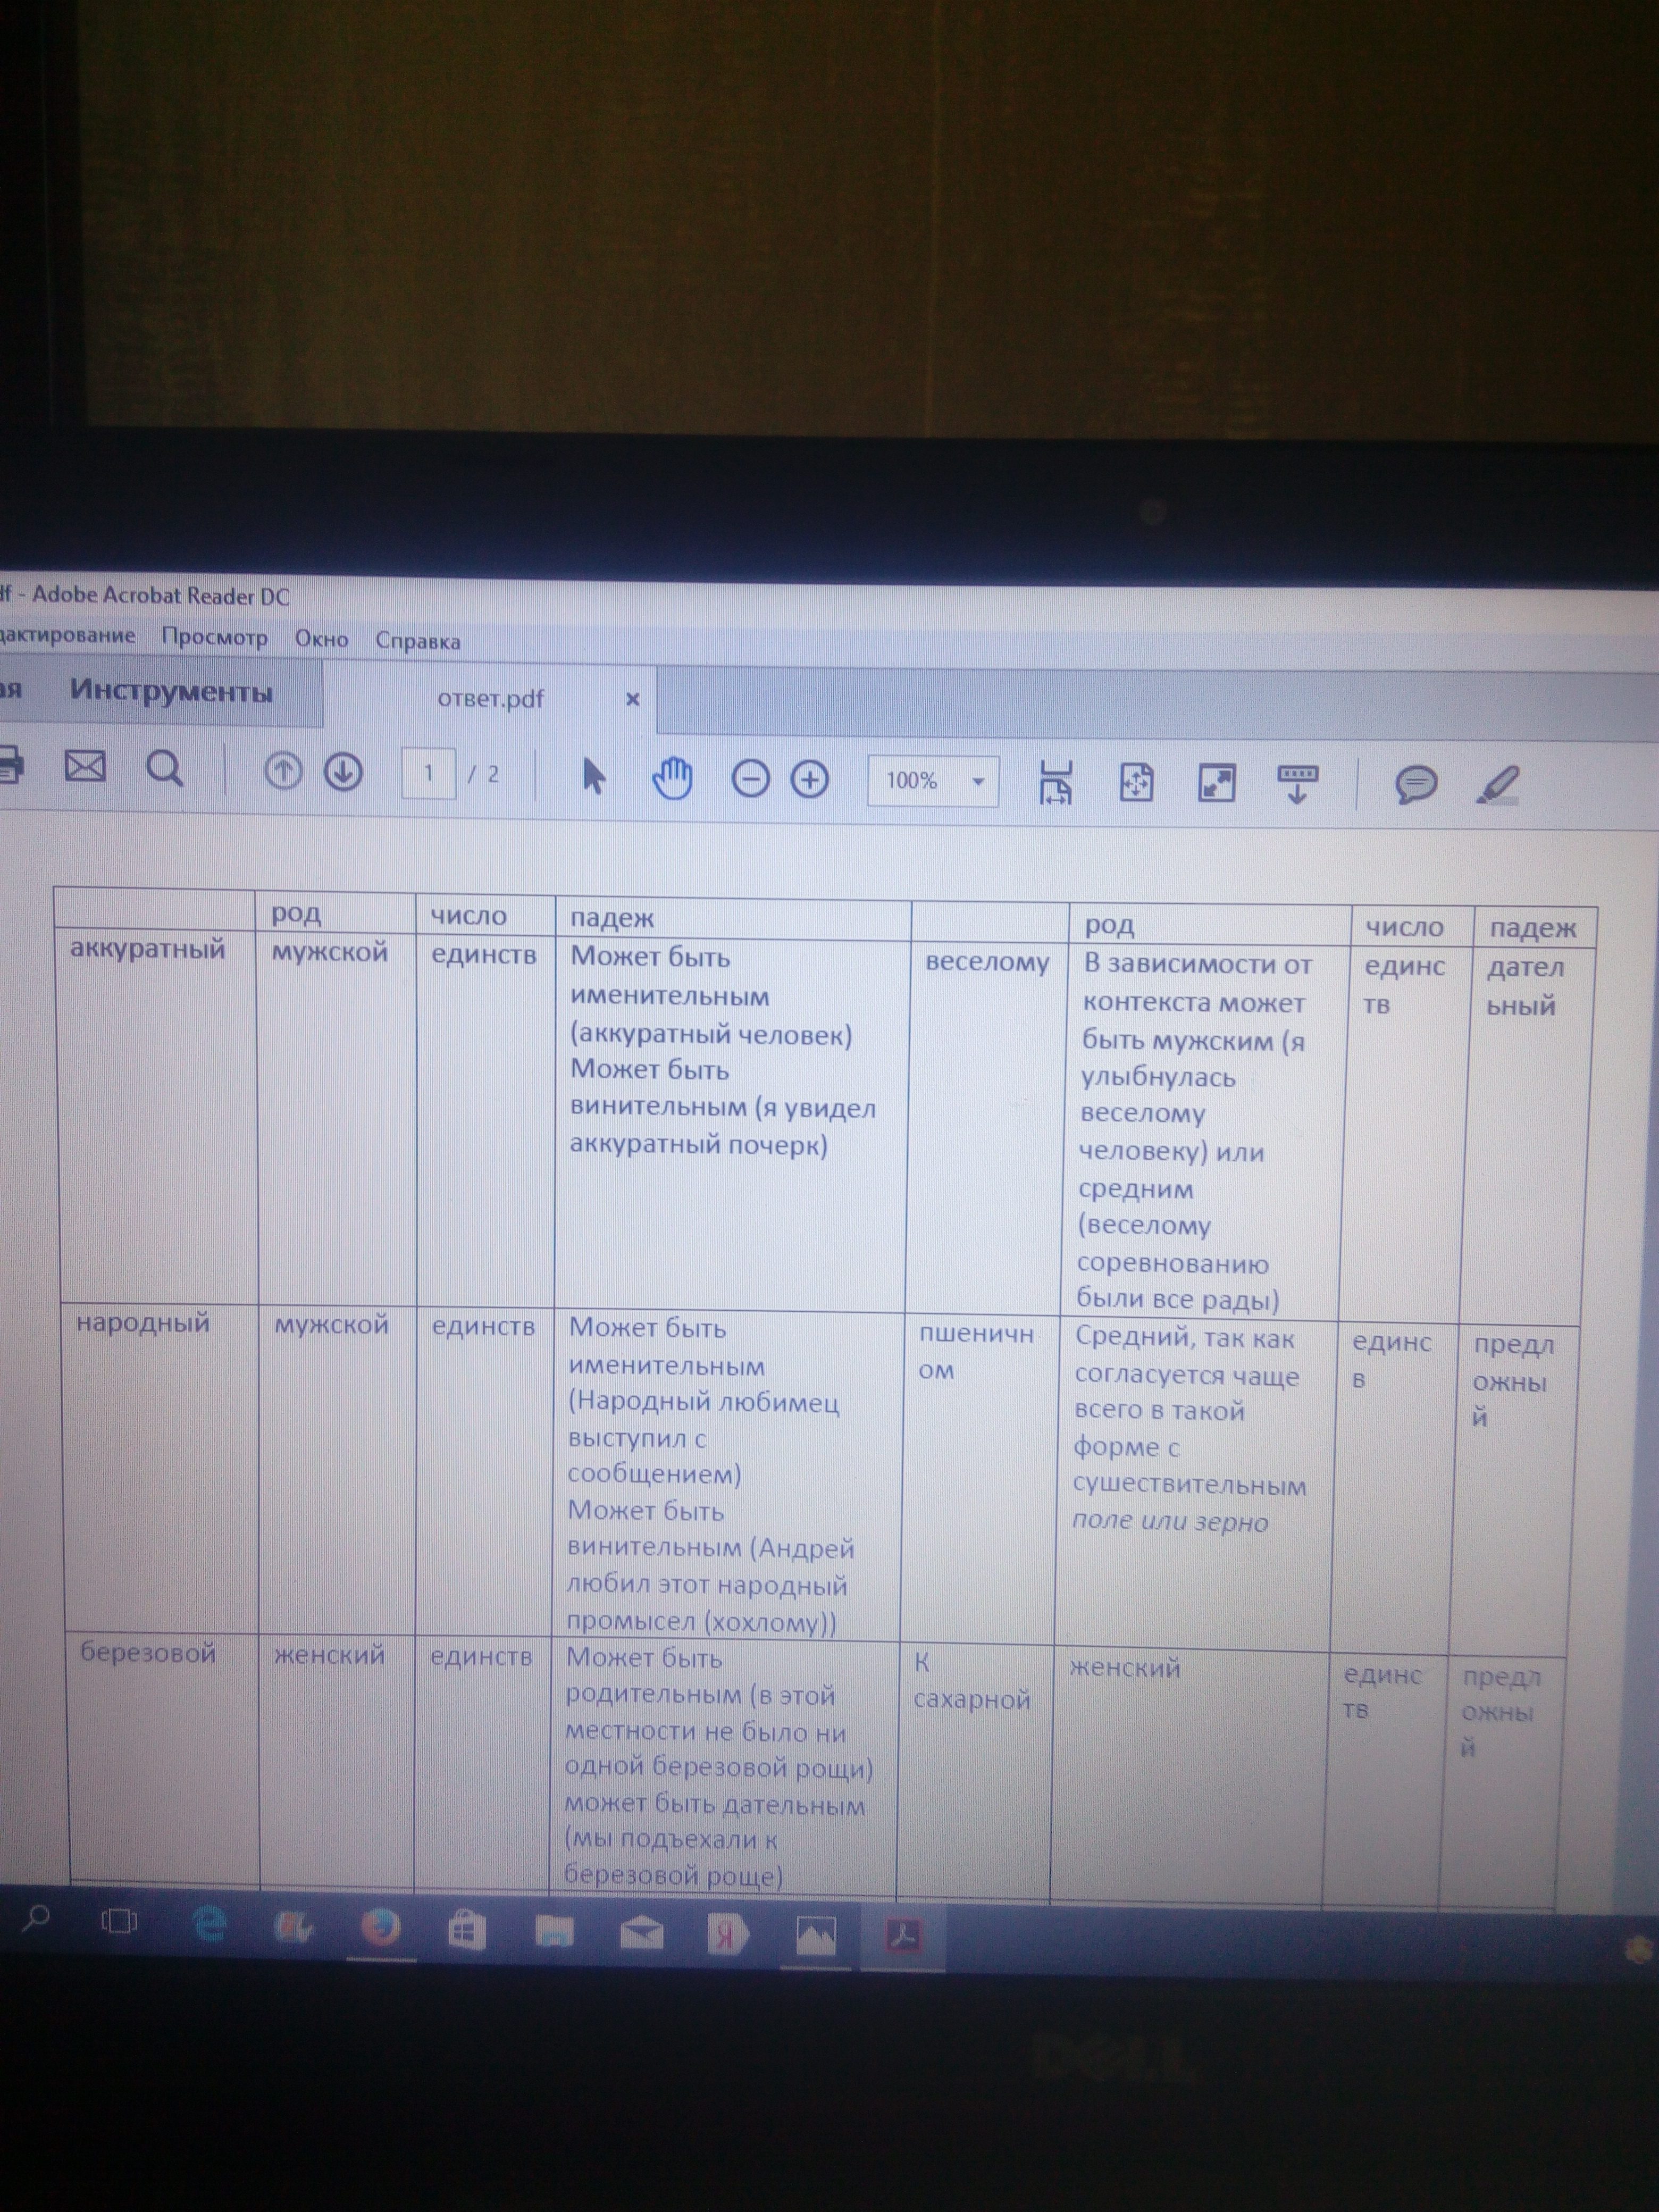Go to next page with down arrow
The height and width of the screenshot is (2212, 1659).
click(343, 773)
